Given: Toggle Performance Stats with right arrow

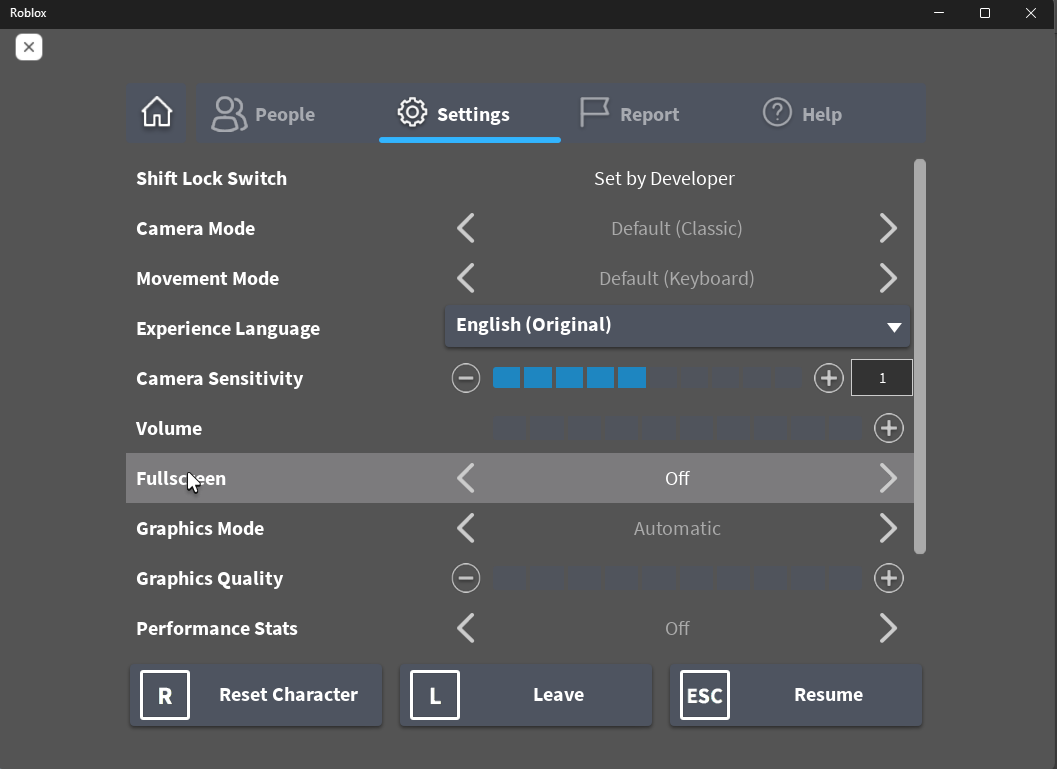Looking at the screenshot, I should (x=888, y=628).
